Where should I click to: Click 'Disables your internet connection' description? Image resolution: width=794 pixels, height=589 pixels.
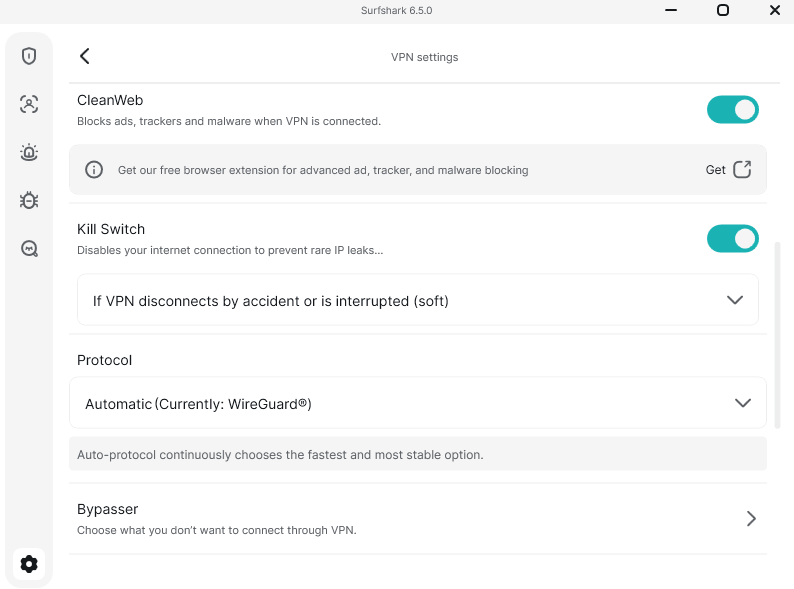(x=230, y=250)
